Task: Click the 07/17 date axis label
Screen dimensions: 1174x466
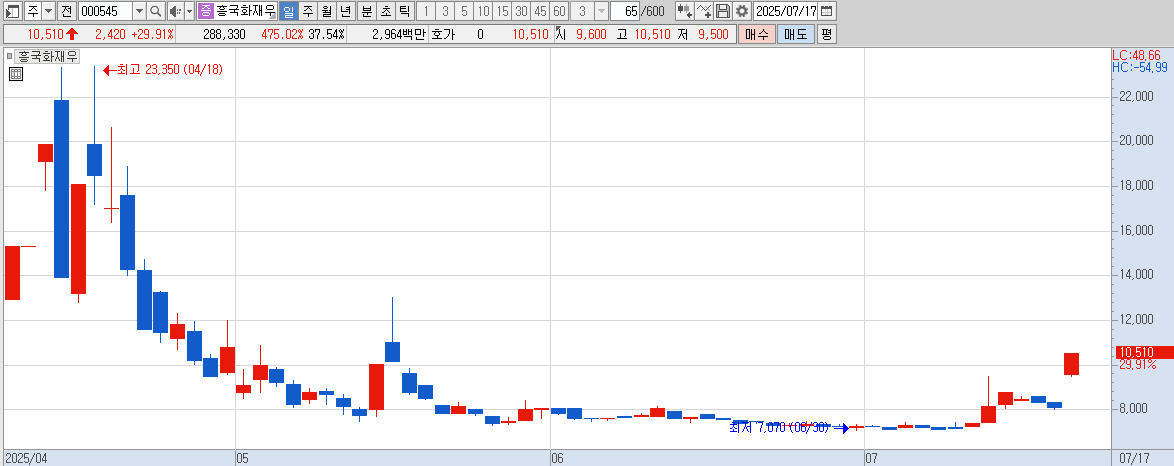Action: pyautogui.click(x=1136, y=457)
